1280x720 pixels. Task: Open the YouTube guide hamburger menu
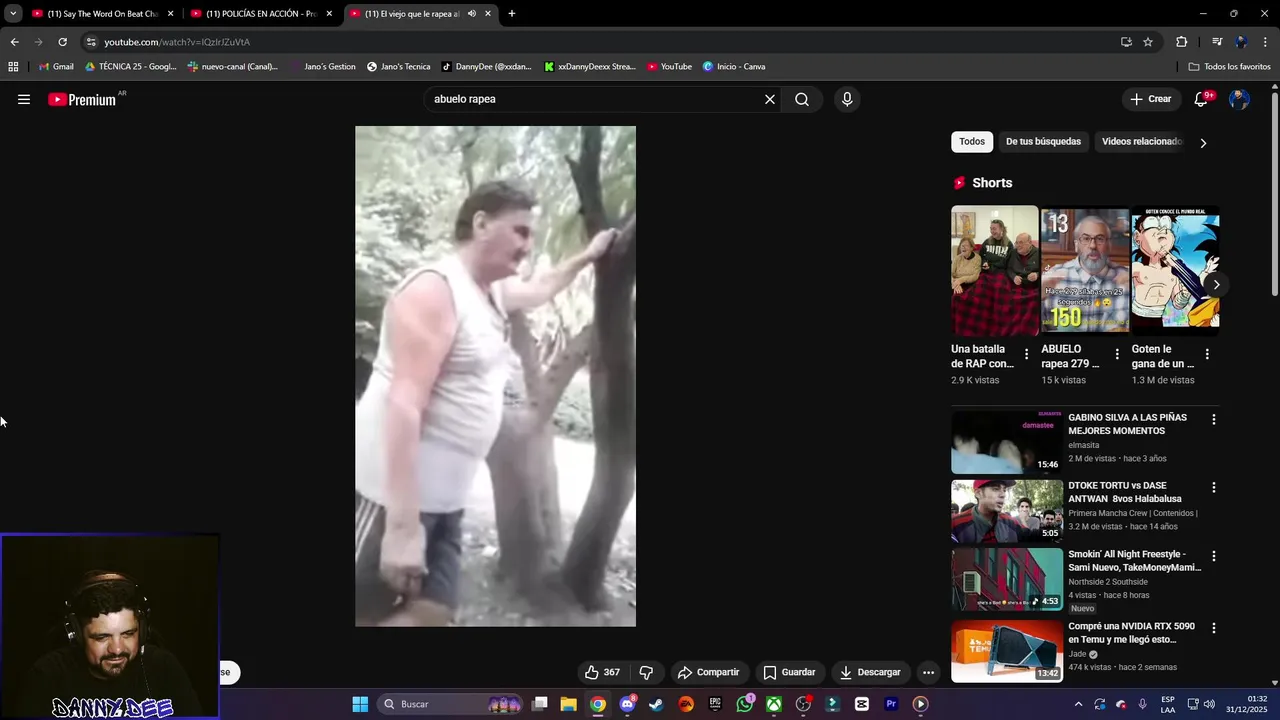click(x=24, y=99)
